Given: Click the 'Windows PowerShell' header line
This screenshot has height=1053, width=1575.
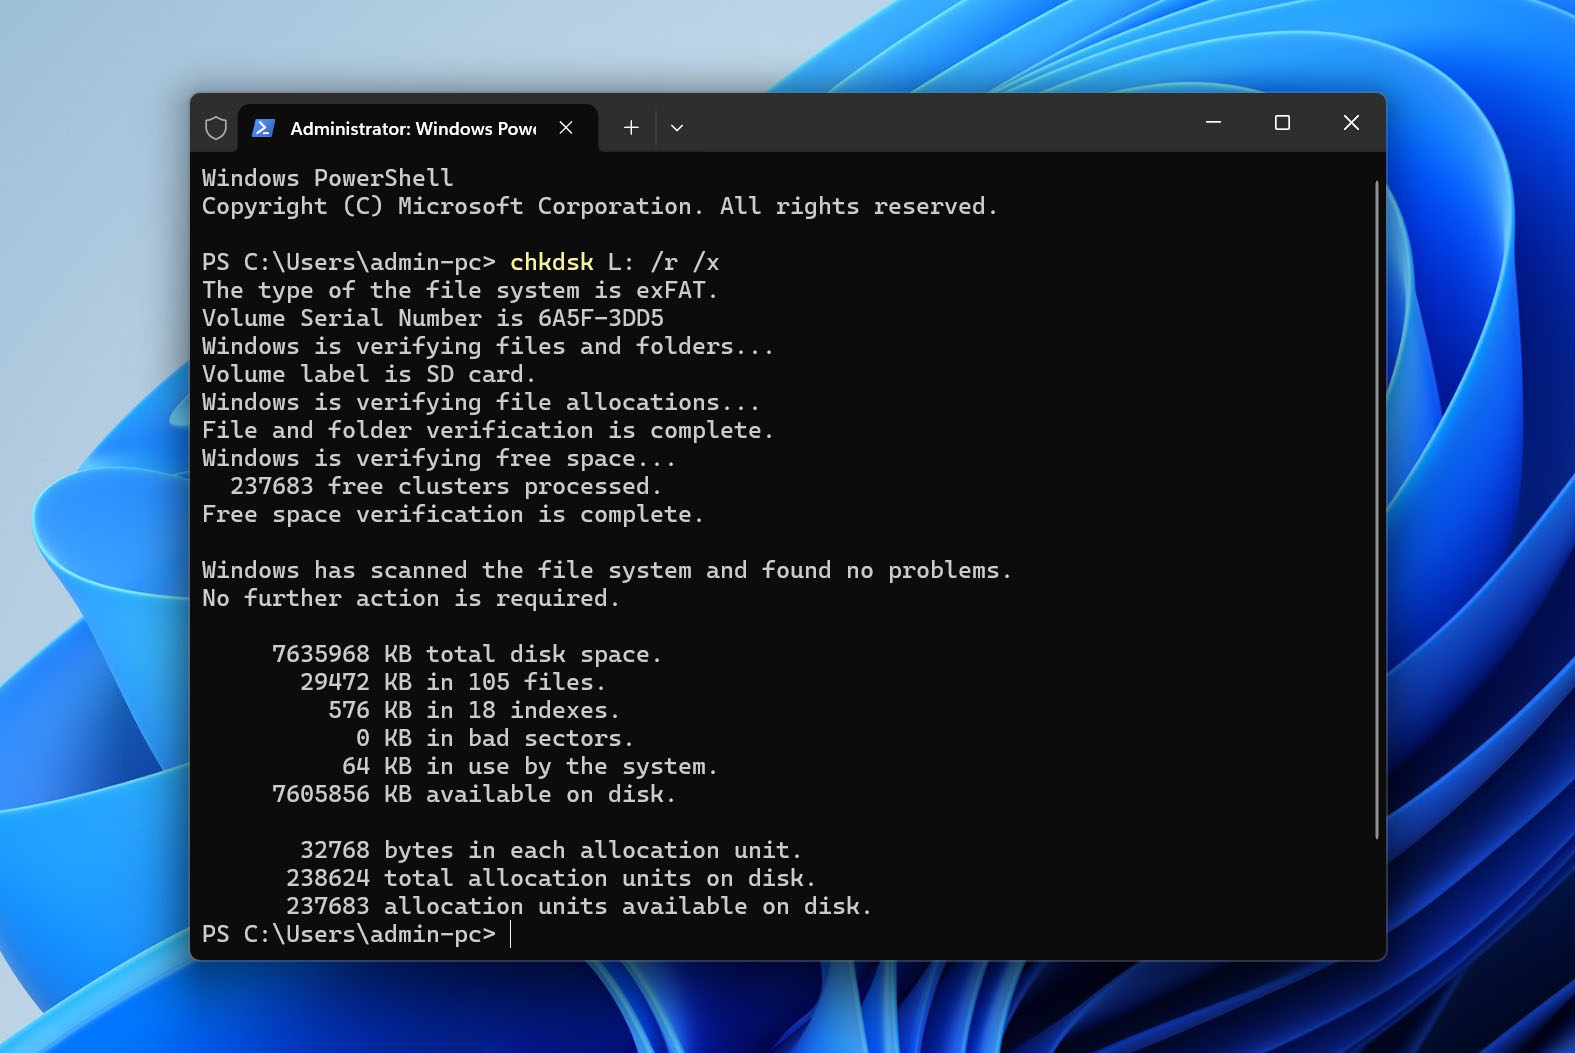Looking at the screenshot, I should click(328, 178).
